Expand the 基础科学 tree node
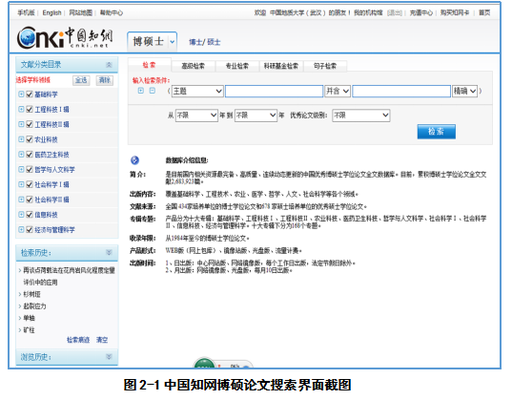The image size is (512, 400). click(21, 94)
